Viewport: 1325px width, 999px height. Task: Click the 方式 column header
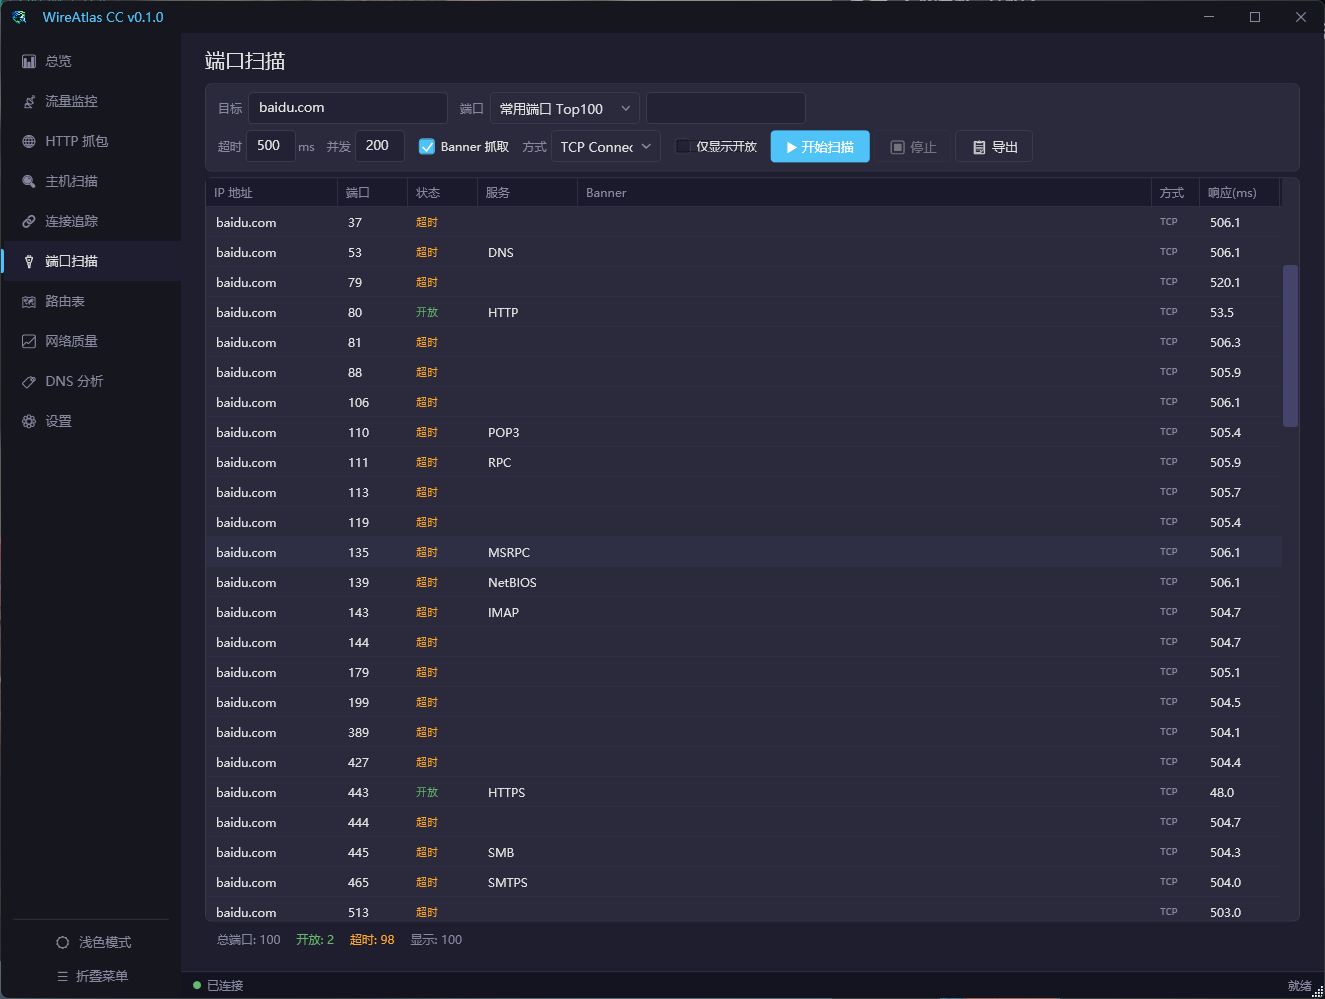(x=1175, y=192)
